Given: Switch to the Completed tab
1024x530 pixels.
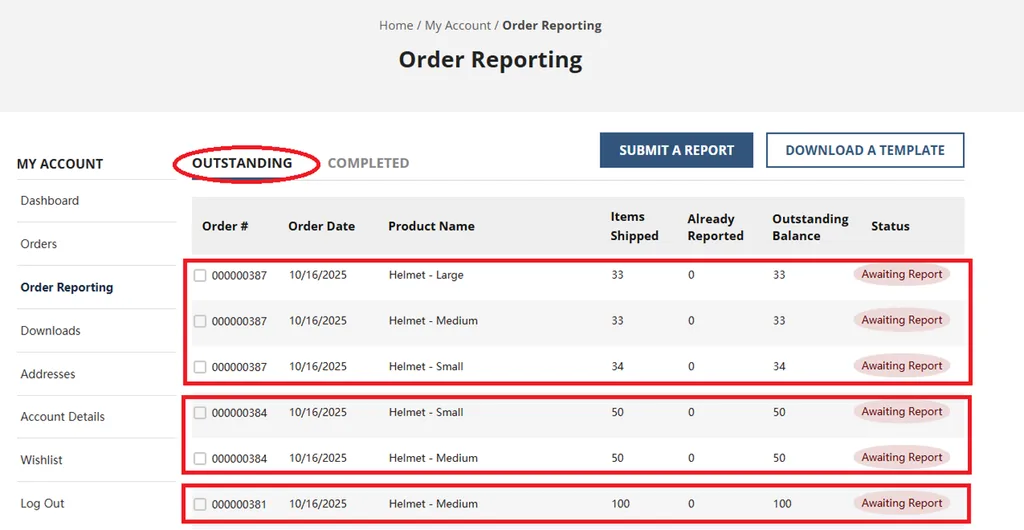Looking at the screenshot, I should [x=368, y=163].
